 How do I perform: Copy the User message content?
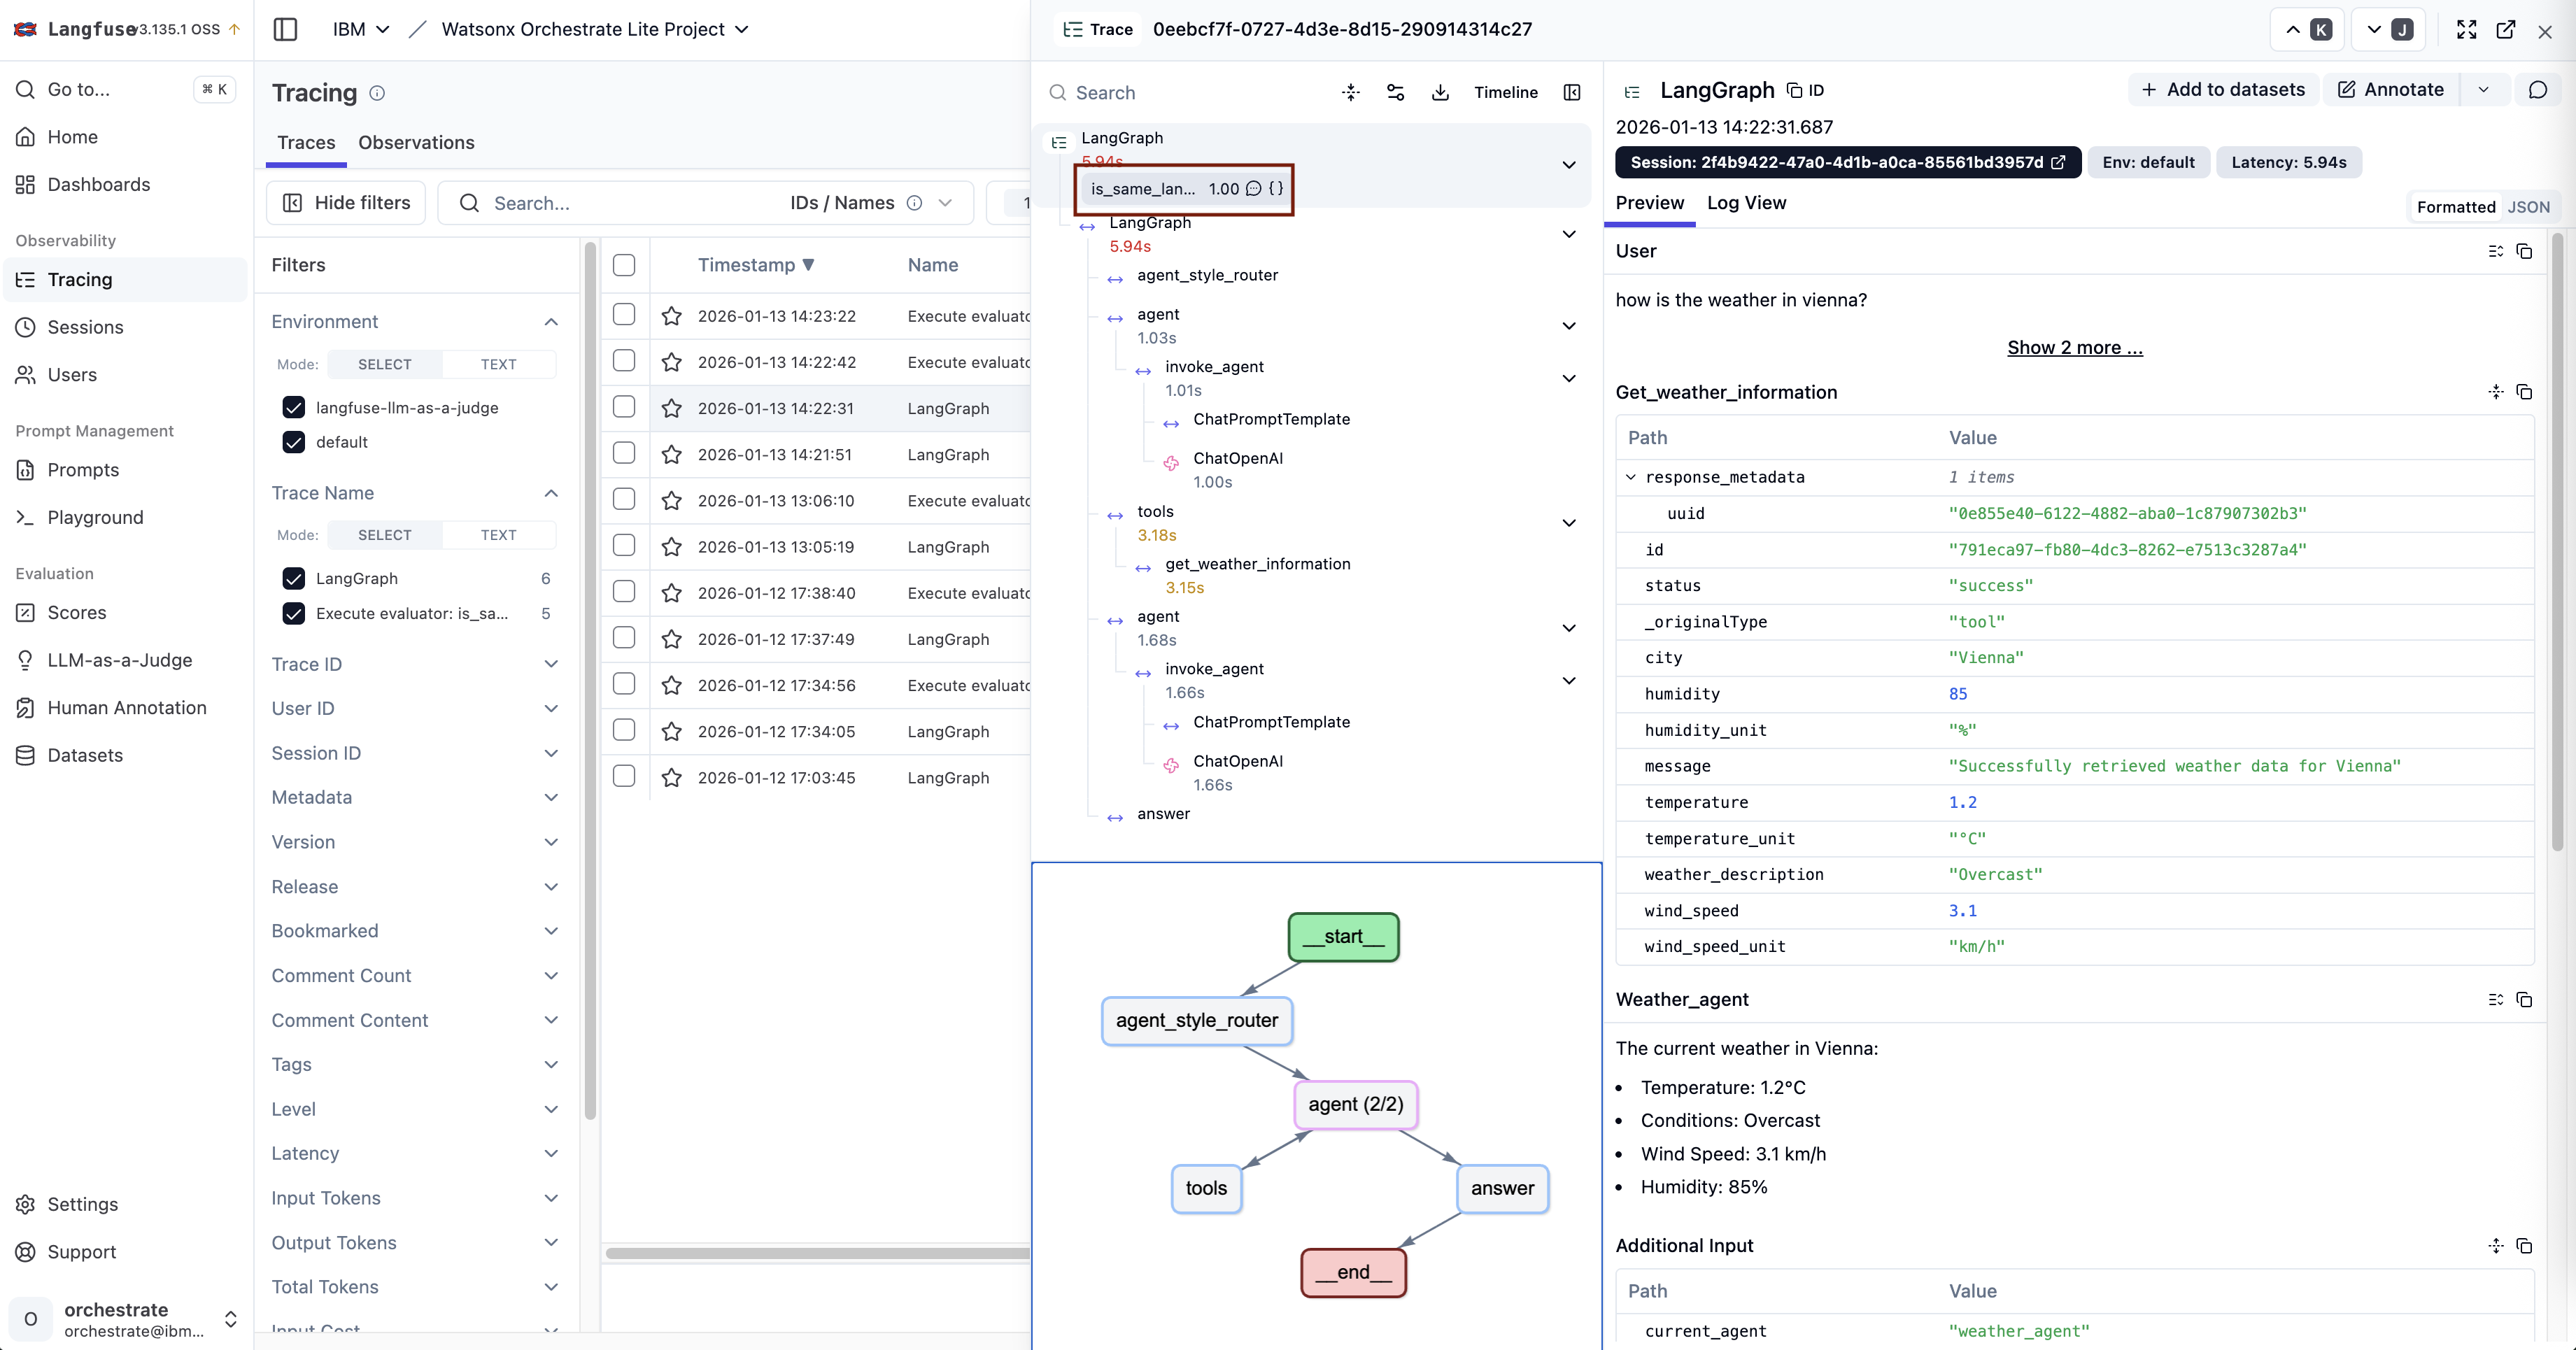point(2524,251)
